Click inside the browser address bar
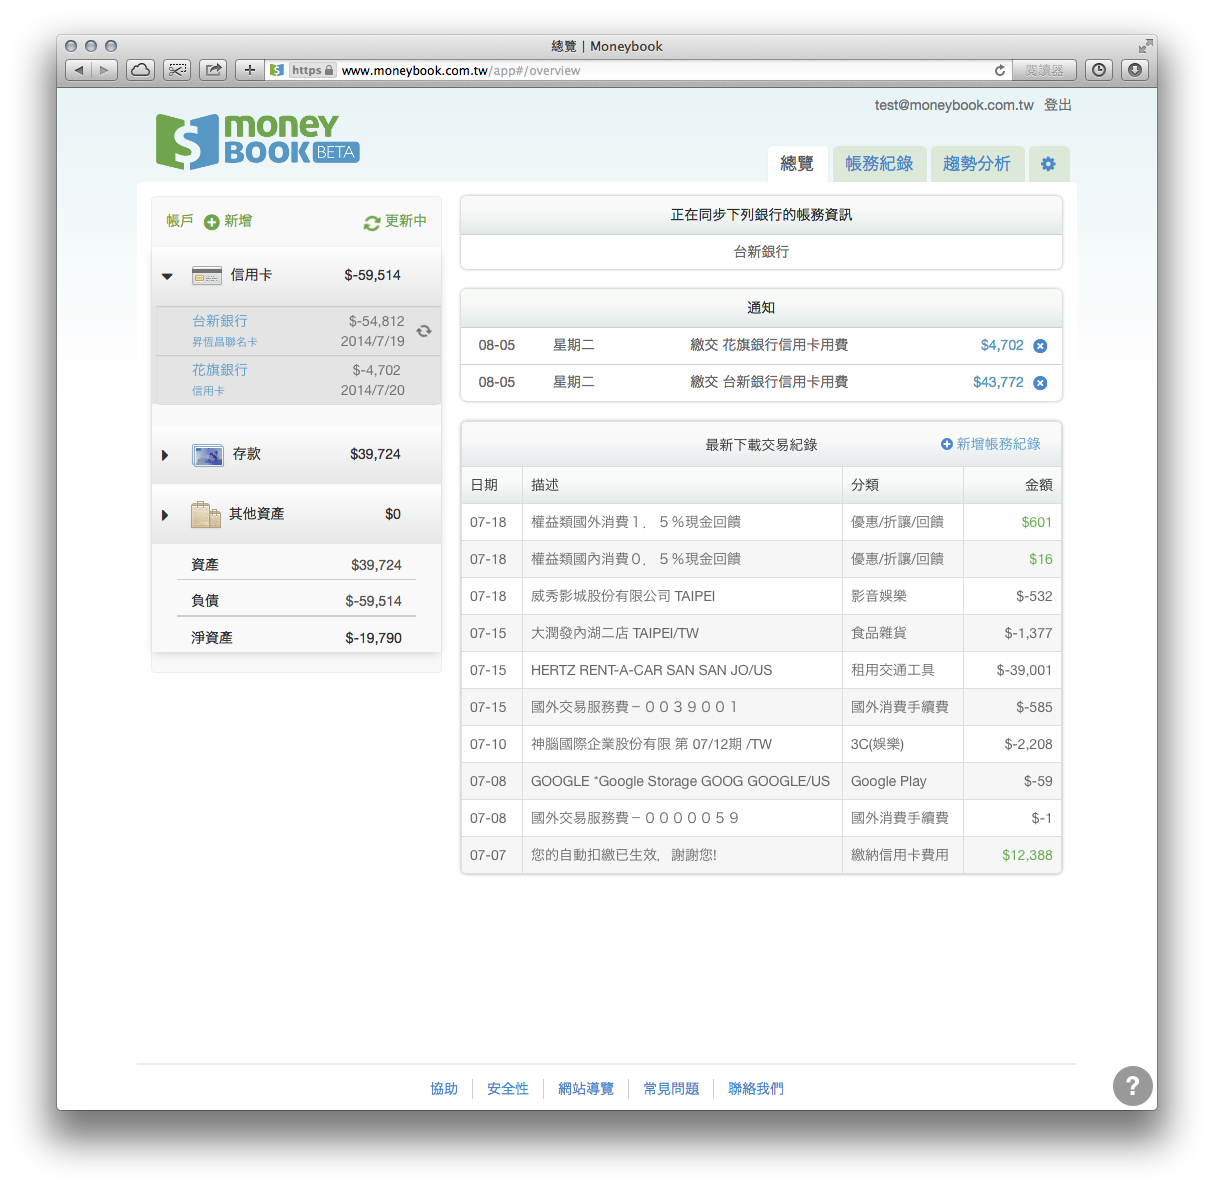Viewport: 1214px width, 1189px height. tap(600, 70)
